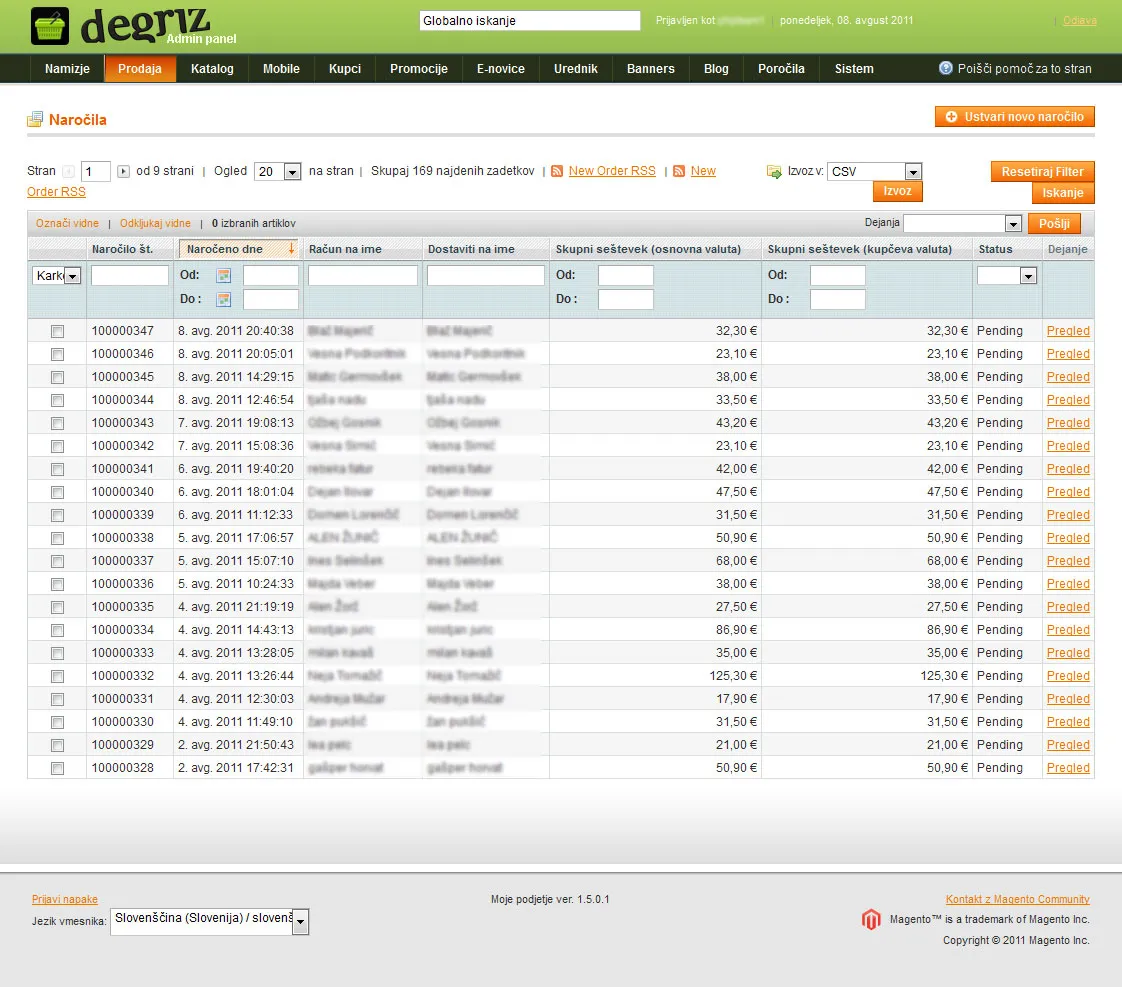1122x987 pixels.
Task: Open Pregled link for order 100000332
Action: click(x=1068, y=676)
